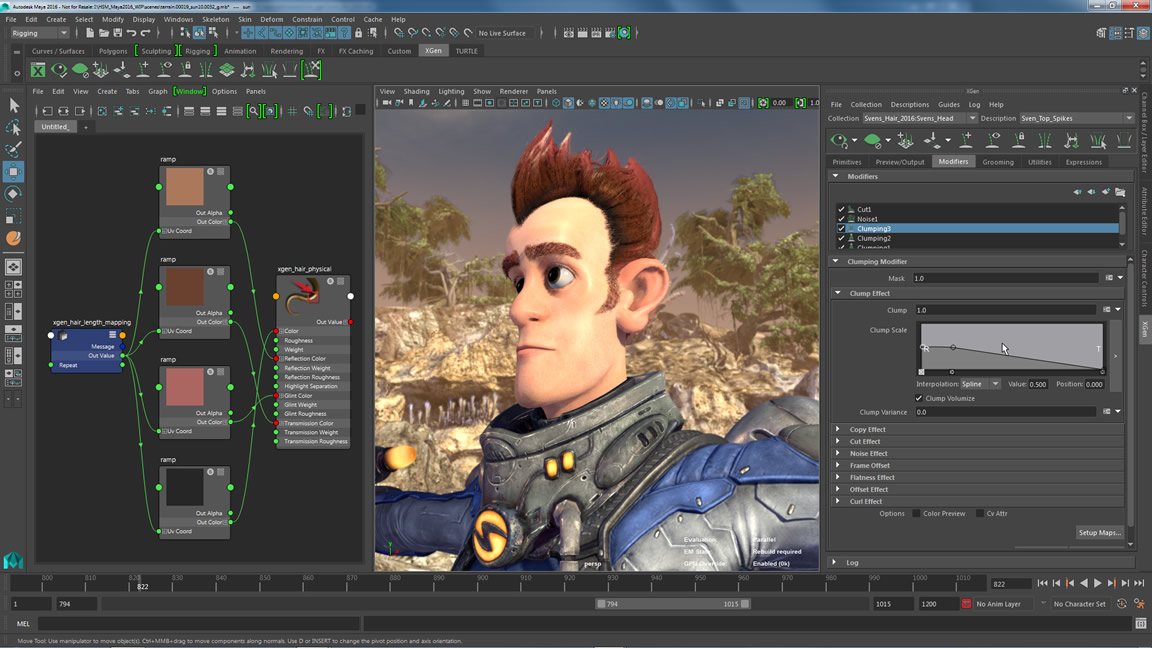The height and width of the screenshot is (648, 1152).
Task: Open the Primitives tab in XGen
Action: pos(846,162)
